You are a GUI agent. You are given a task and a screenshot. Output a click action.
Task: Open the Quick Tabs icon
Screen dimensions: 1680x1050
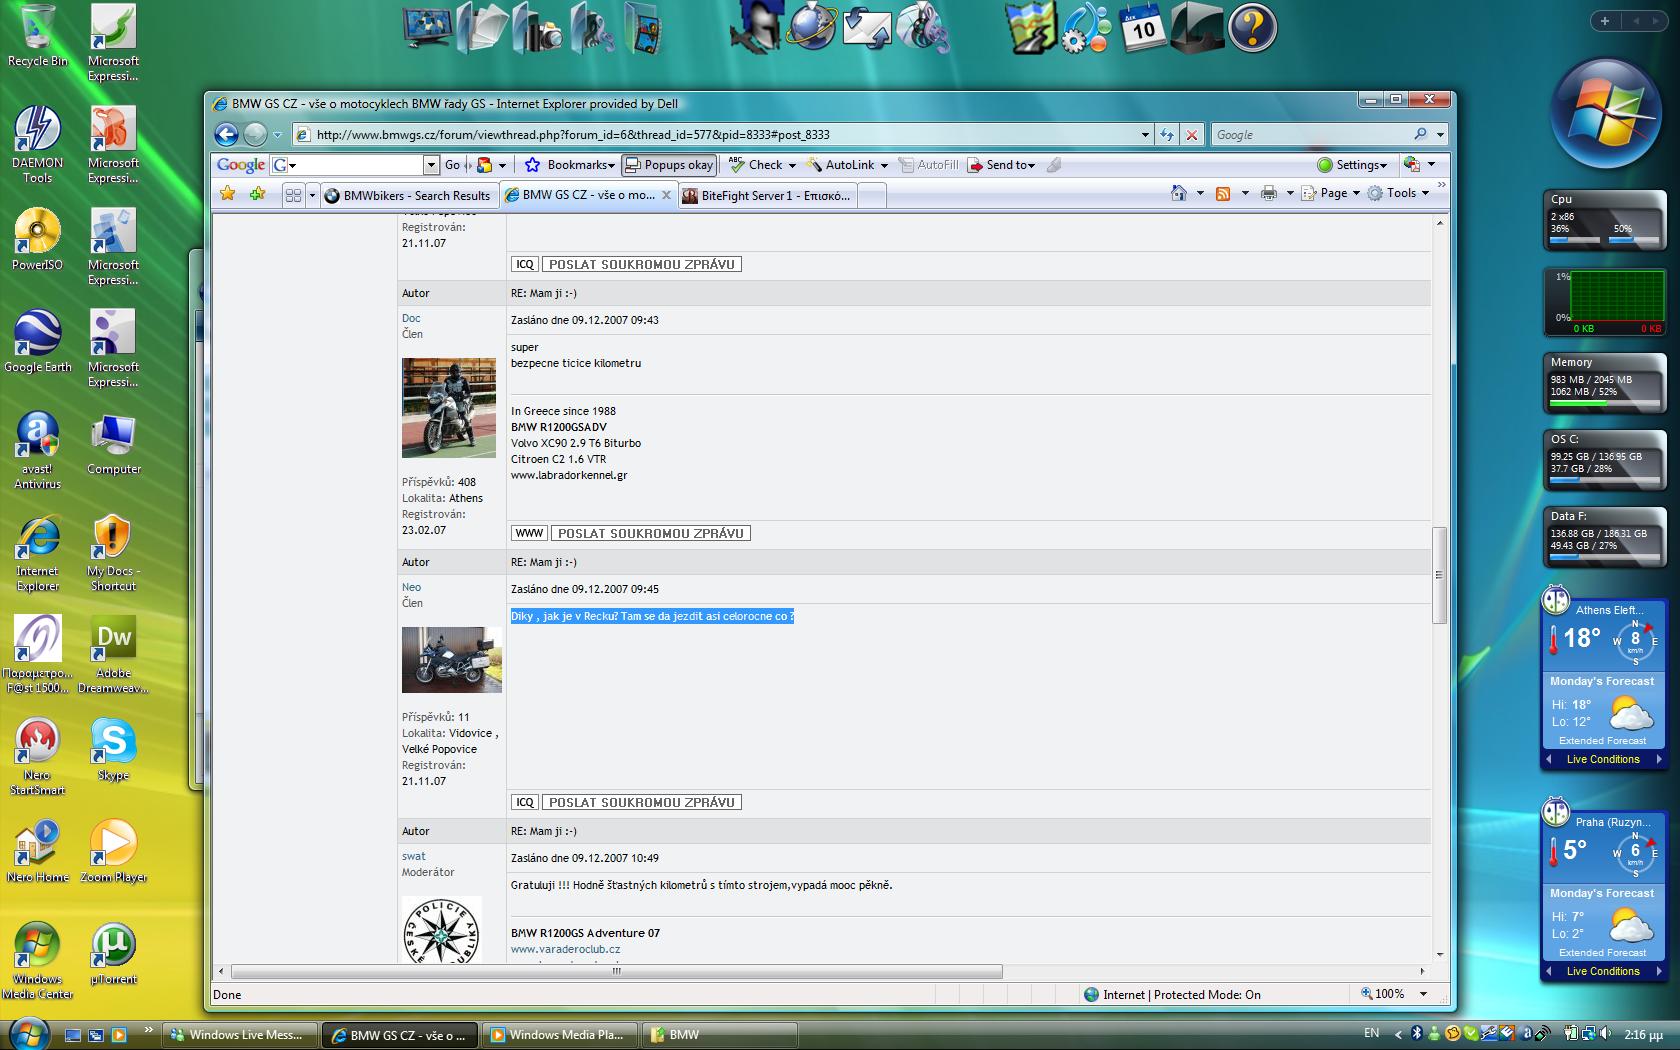click(x=293, y=195)
